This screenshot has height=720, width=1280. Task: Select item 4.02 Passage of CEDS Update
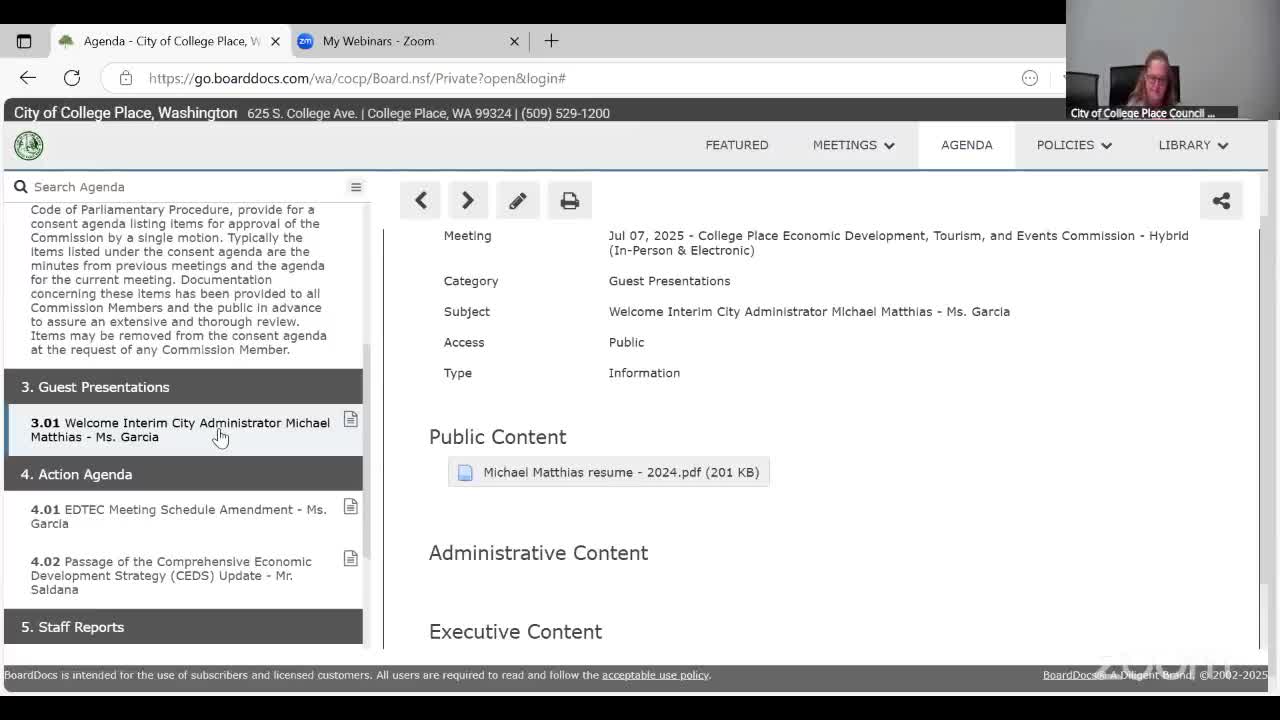pyautogui.click(x=184, y=576)
